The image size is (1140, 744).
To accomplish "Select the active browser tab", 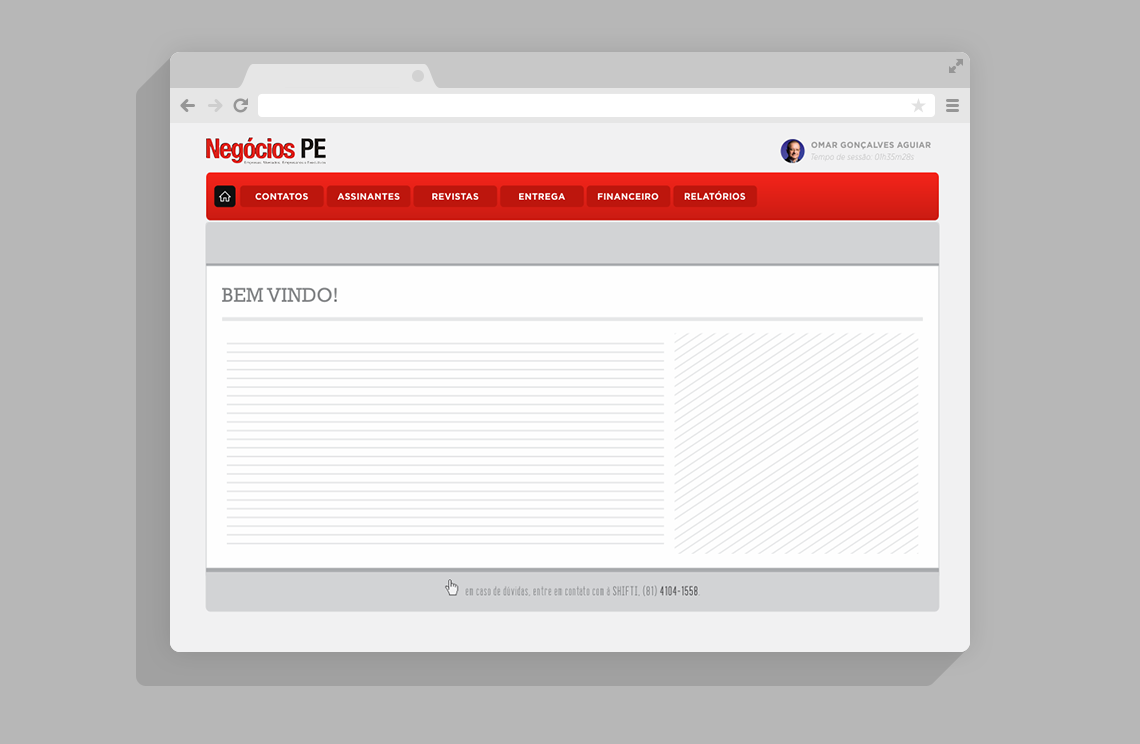I will point(340,76).
